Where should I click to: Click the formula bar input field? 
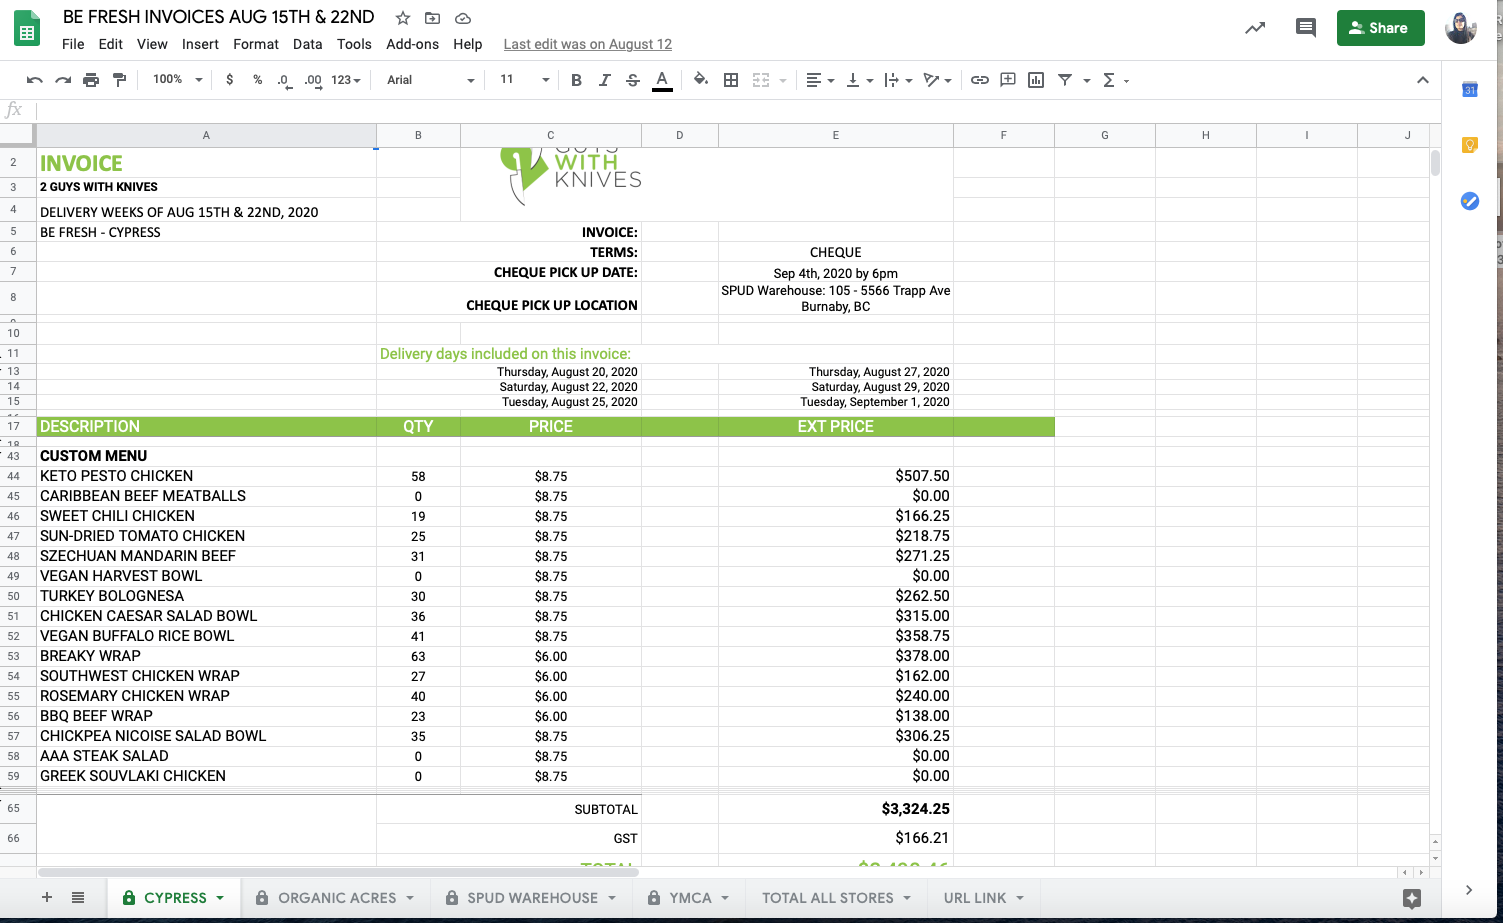[x=700, y=110]
